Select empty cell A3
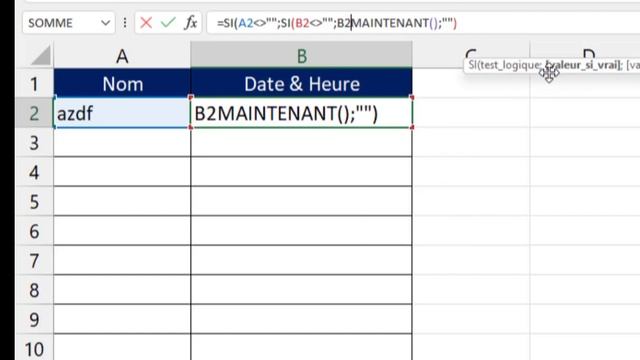 coord(122,142)
